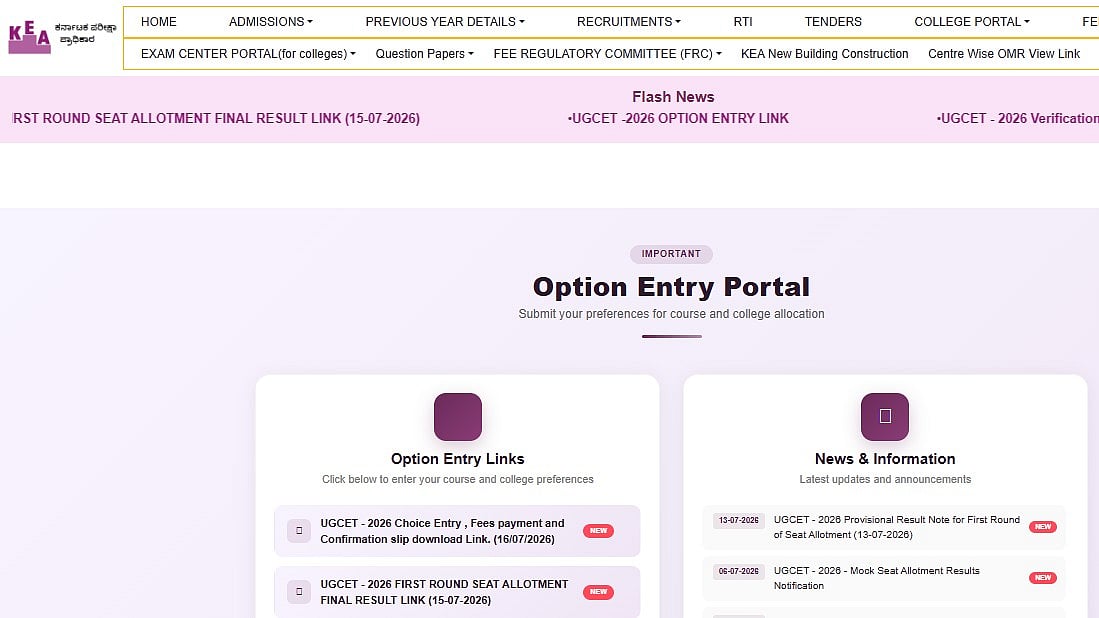Click NEW badge on Choice Entry link
This screenshot has width=1099, height=618.
coord(598,530)
